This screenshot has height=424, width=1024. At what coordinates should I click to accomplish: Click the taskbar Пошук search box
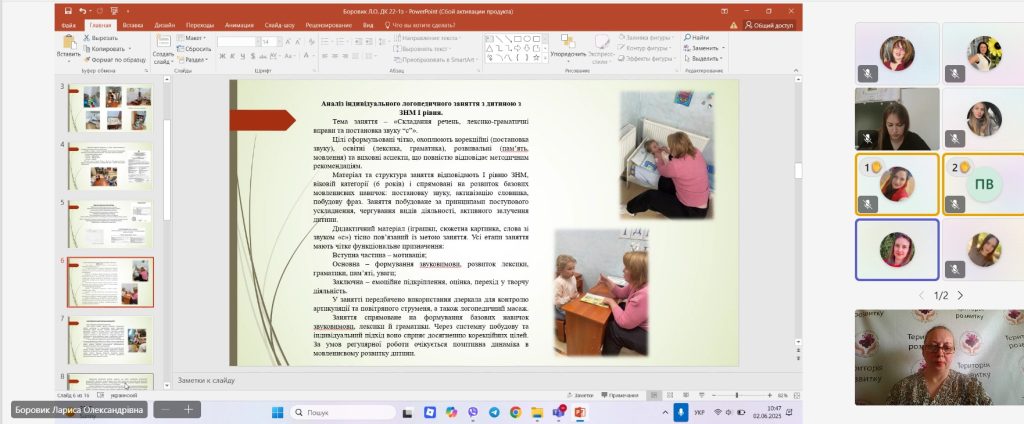[343, 412]
